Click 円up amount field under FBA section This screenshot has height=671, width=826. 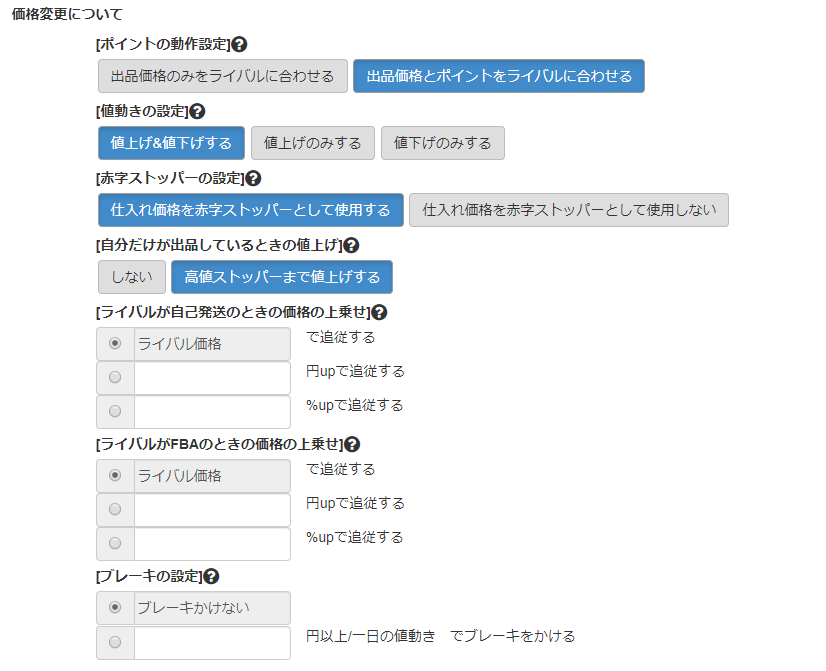click(212, 509)
